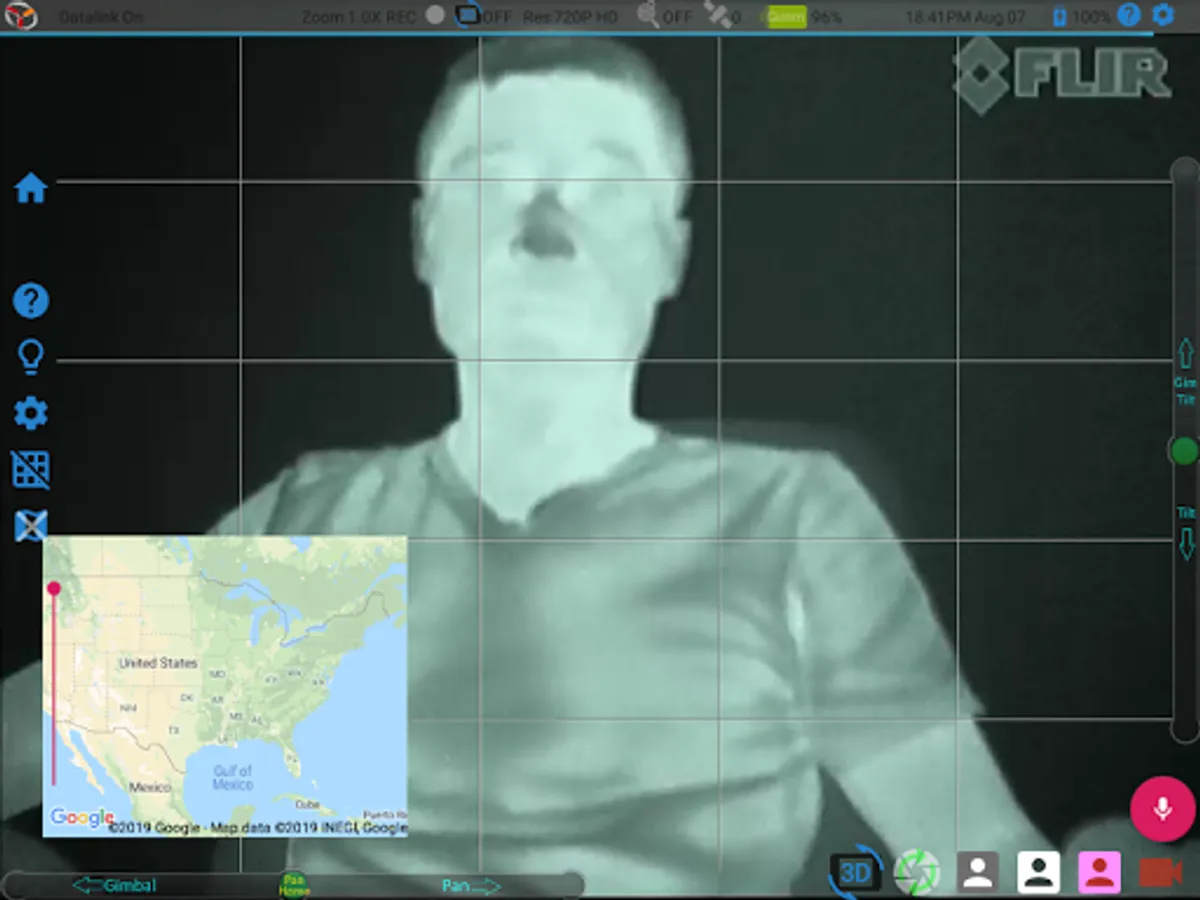Image resolution: width=1200 pixels, height=900 pixels.
Task: Tap the green Pan Home knob
Action: (294, 885)
